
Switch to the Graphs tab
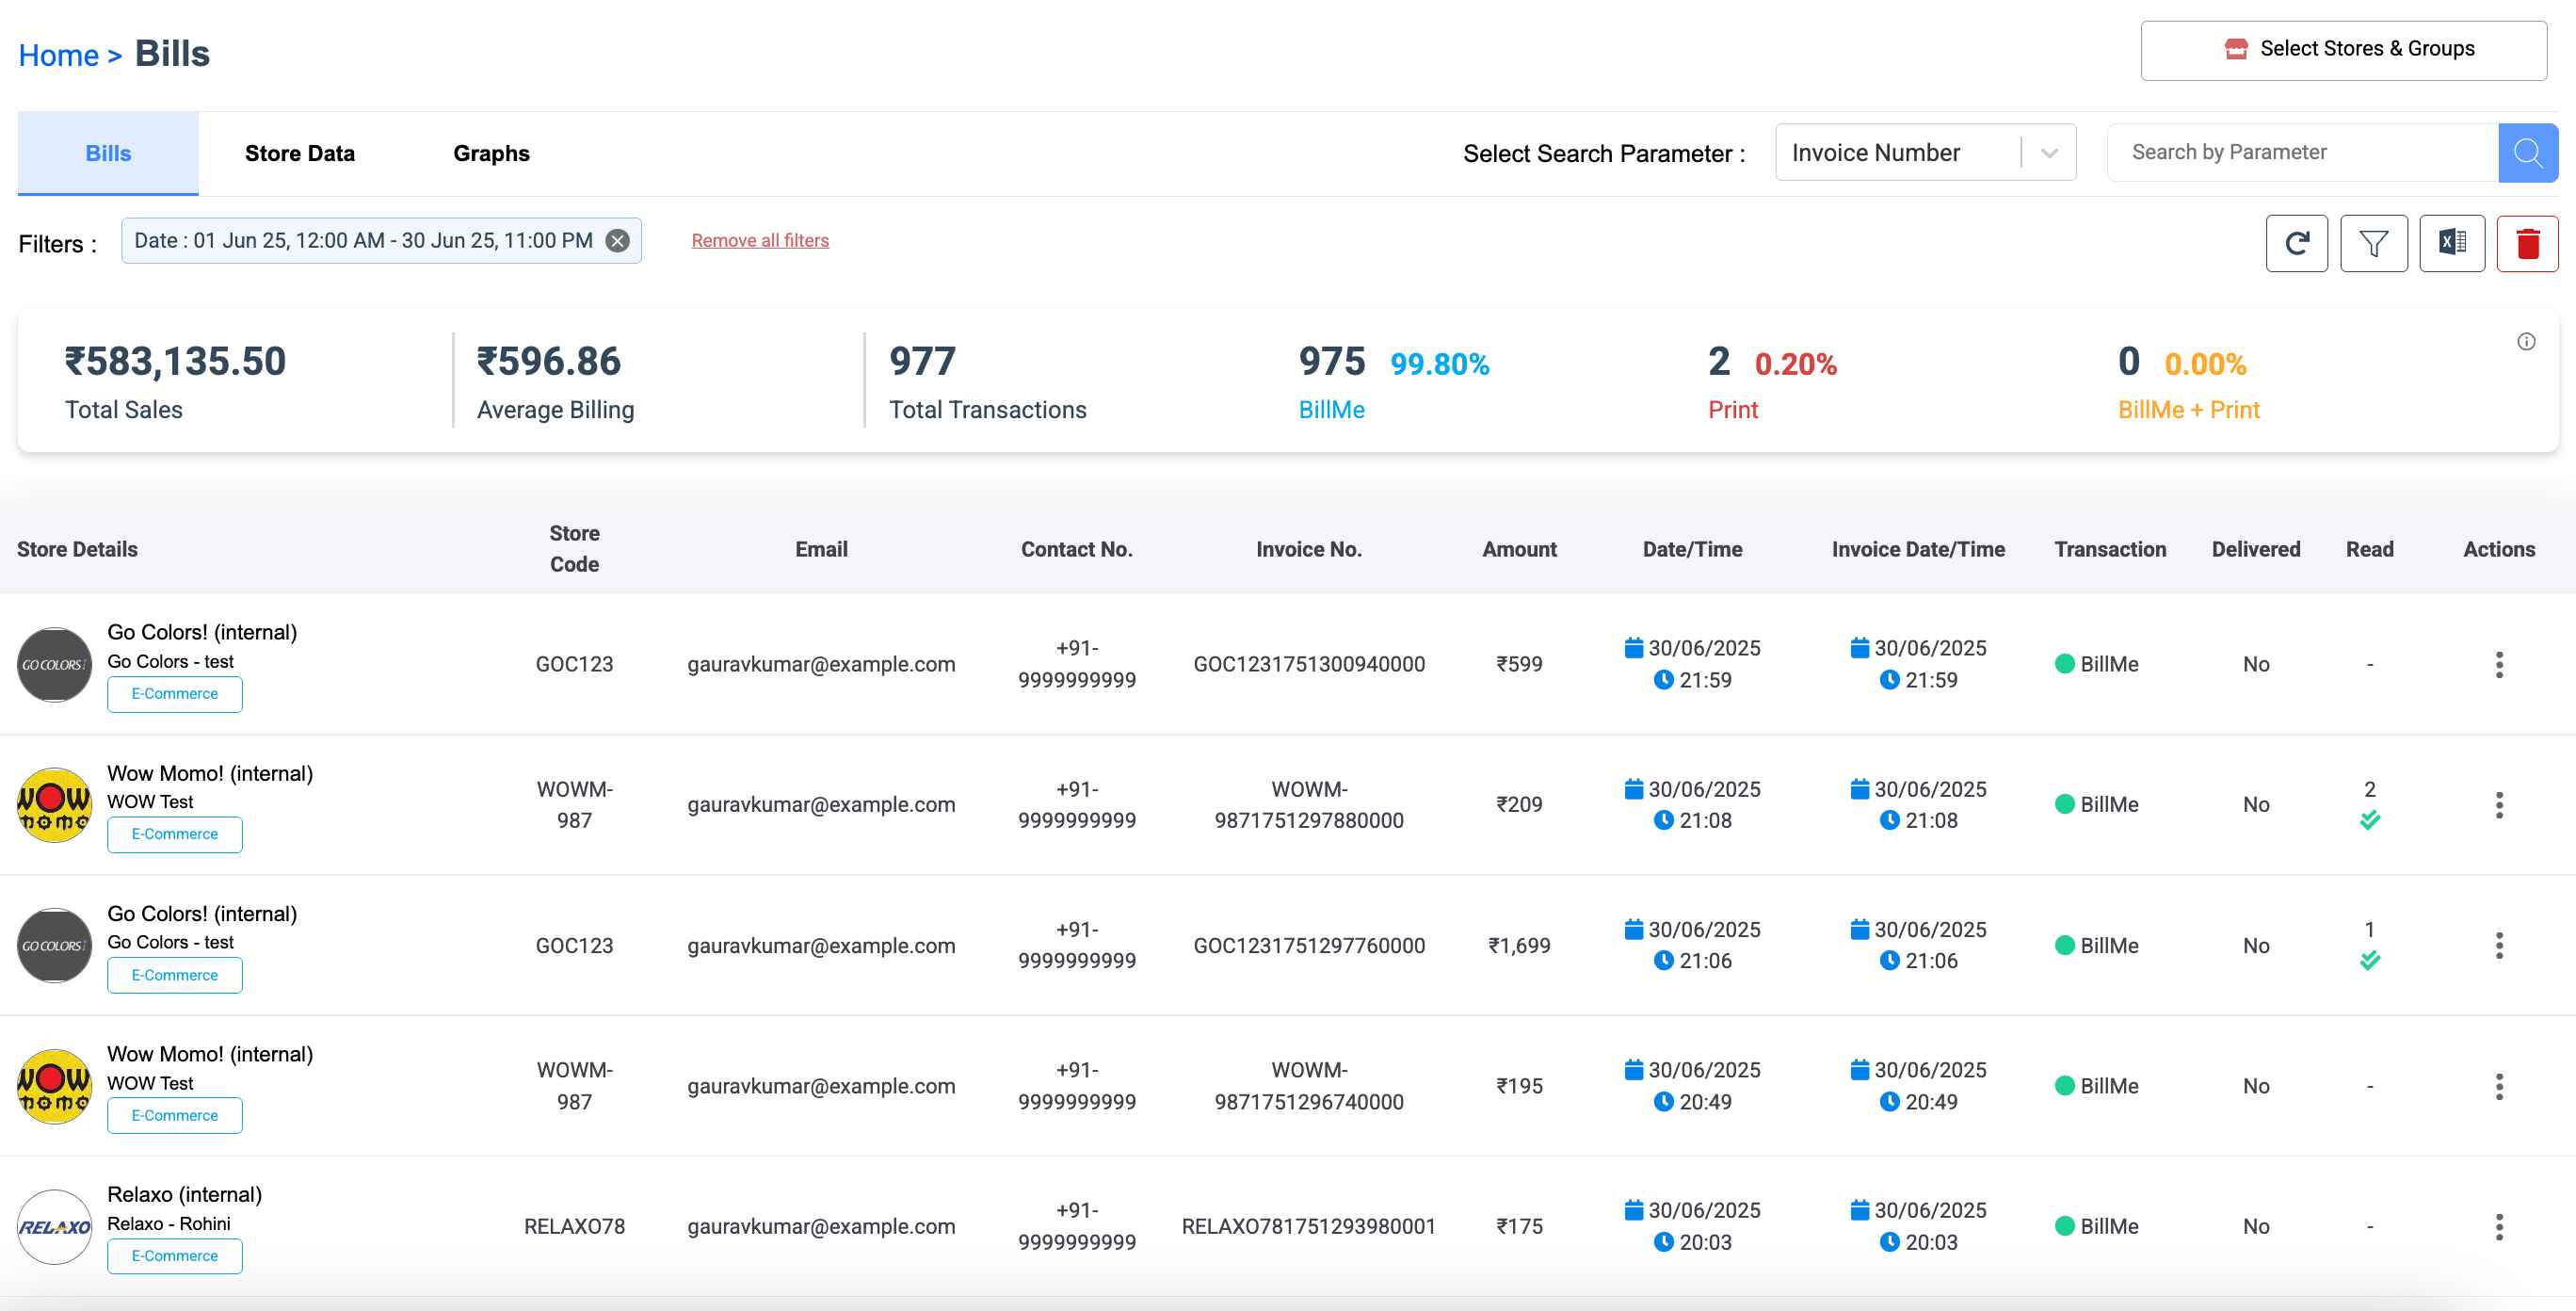491,153
